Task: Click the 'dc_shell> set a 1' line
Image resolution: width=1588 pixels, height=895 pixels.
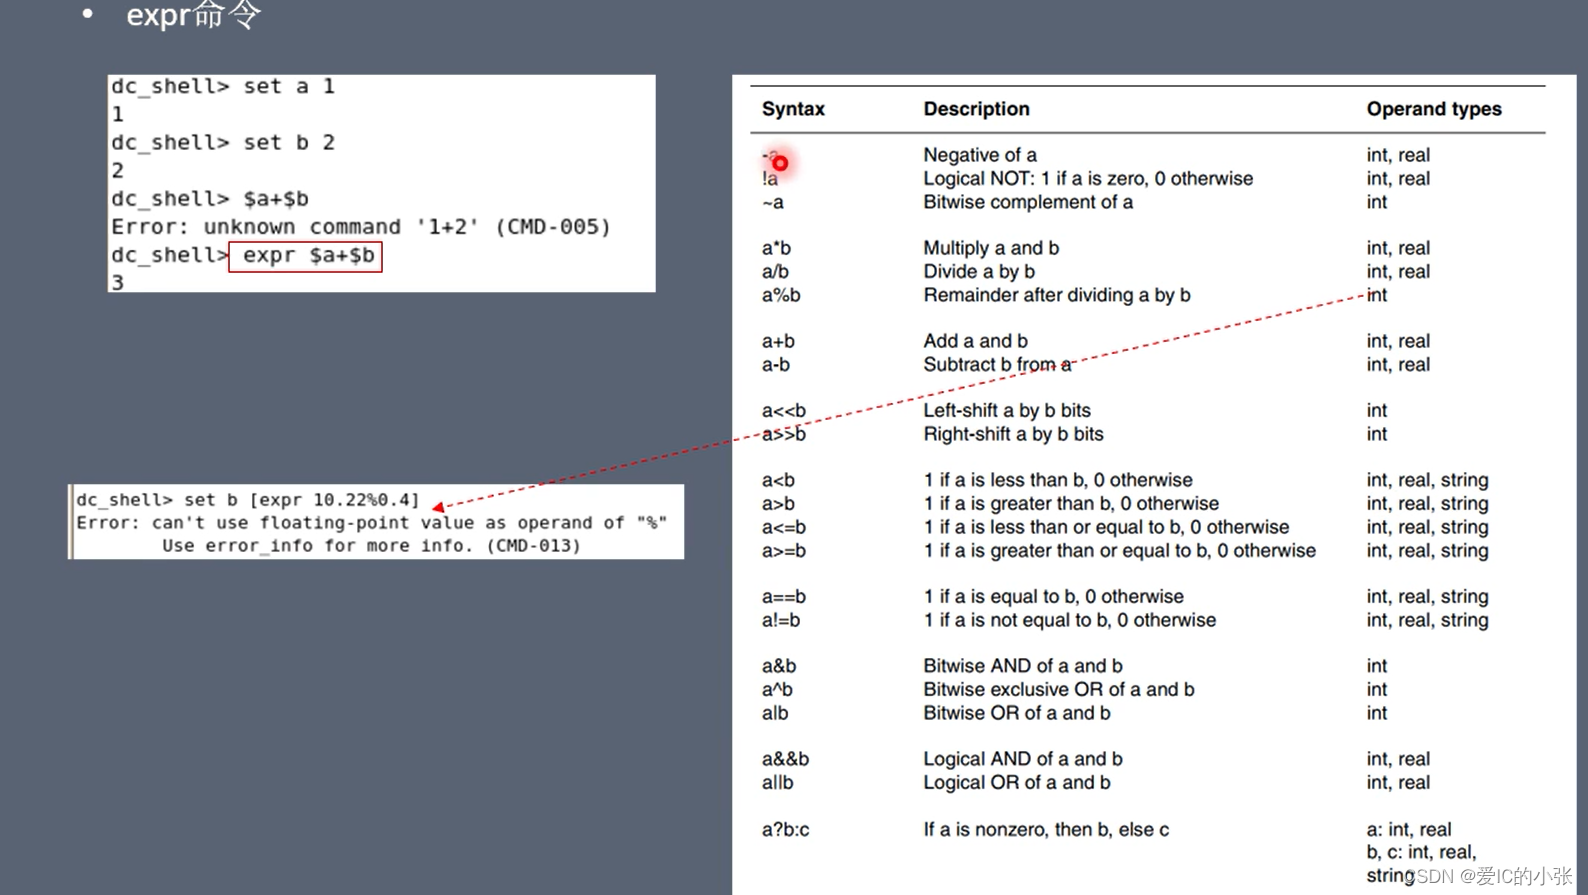Action: point(223,87)
